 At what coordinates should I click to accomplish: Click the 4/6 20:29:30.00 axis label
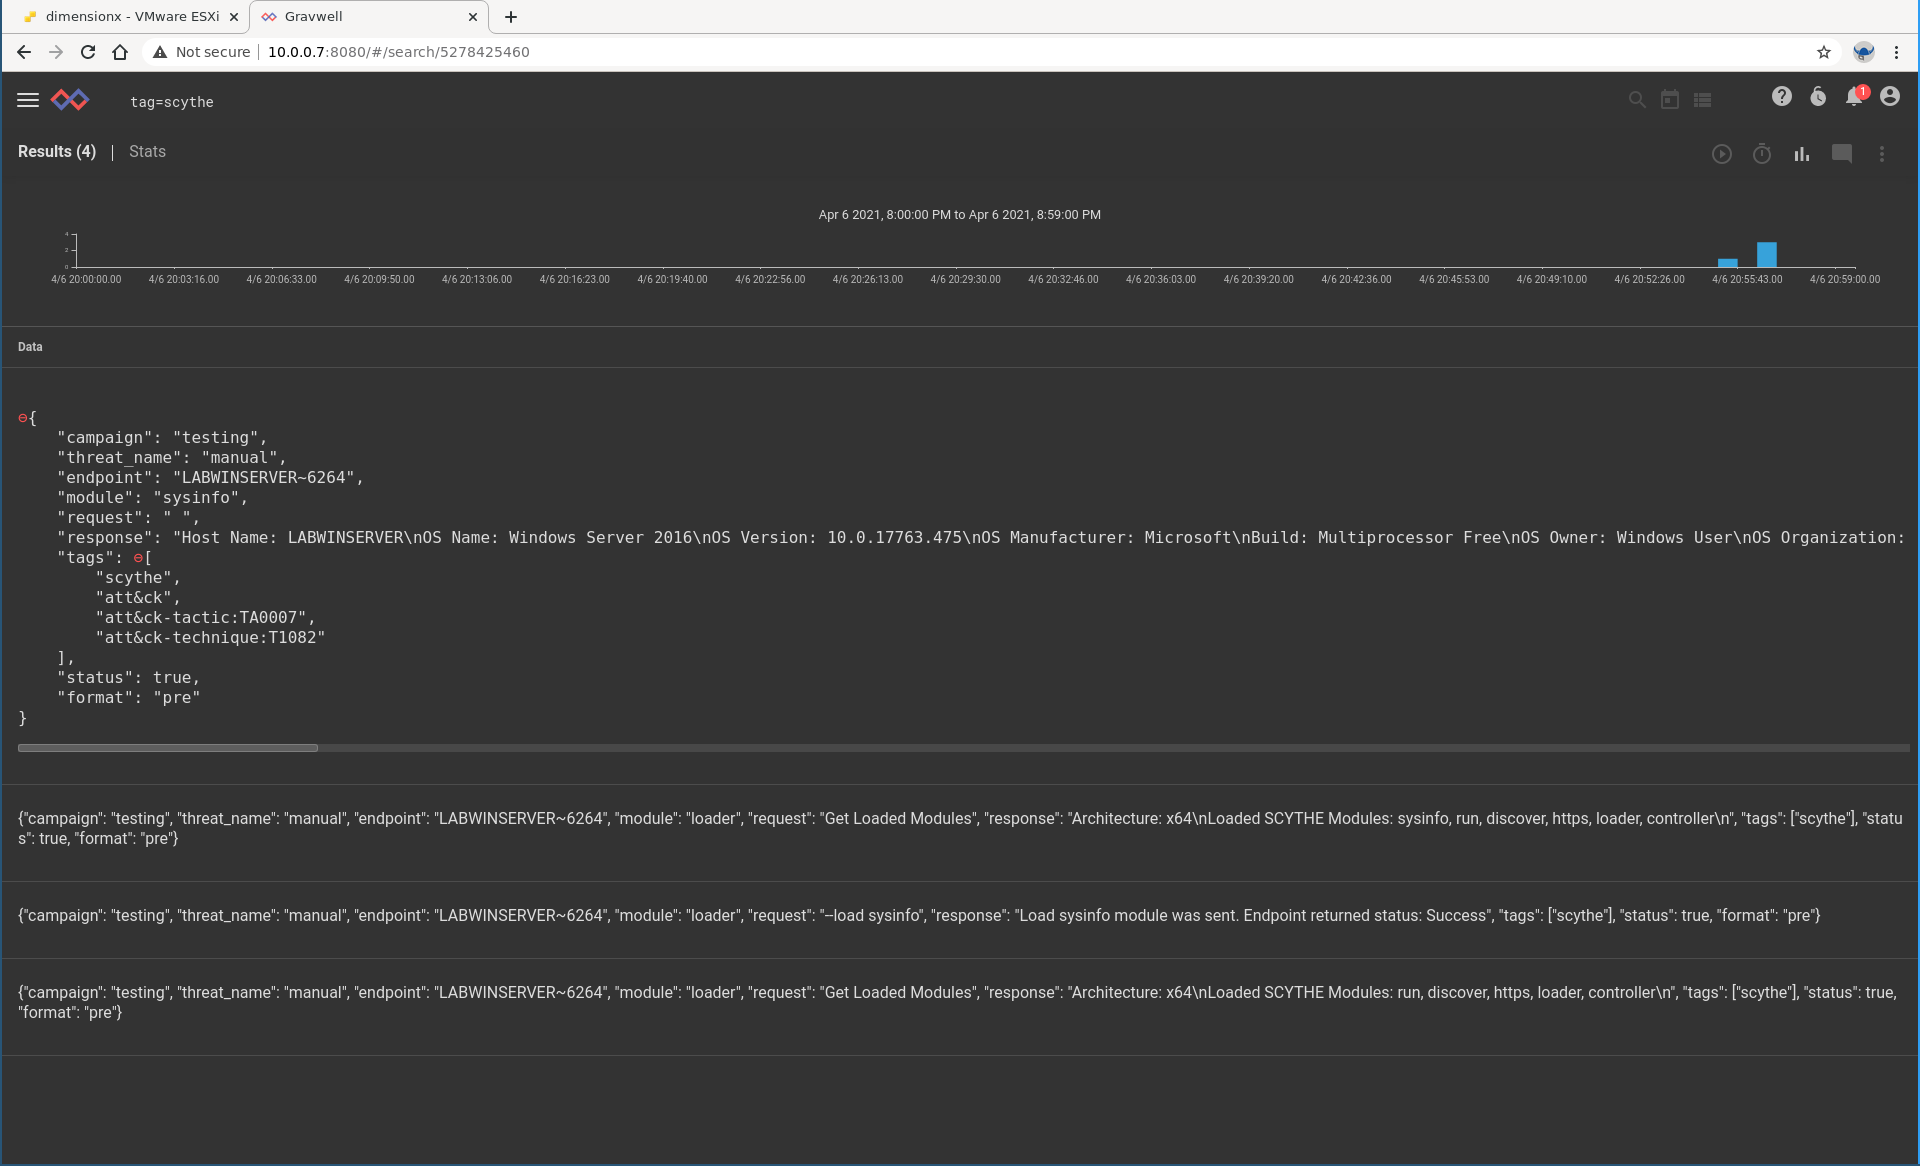pyautogui.click(x=965, y=279)
